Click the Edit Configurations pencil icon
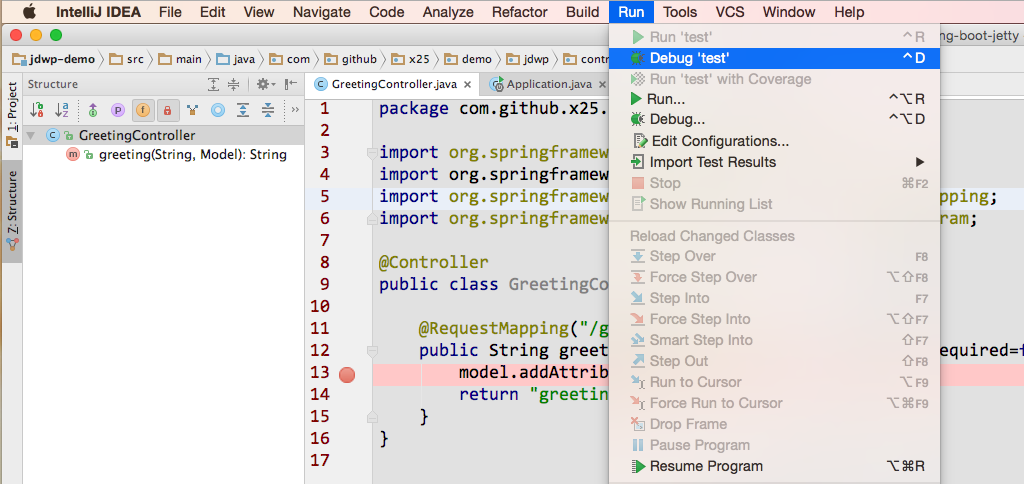This screenshot has width=1024, height=484. [x=639, y=141]
